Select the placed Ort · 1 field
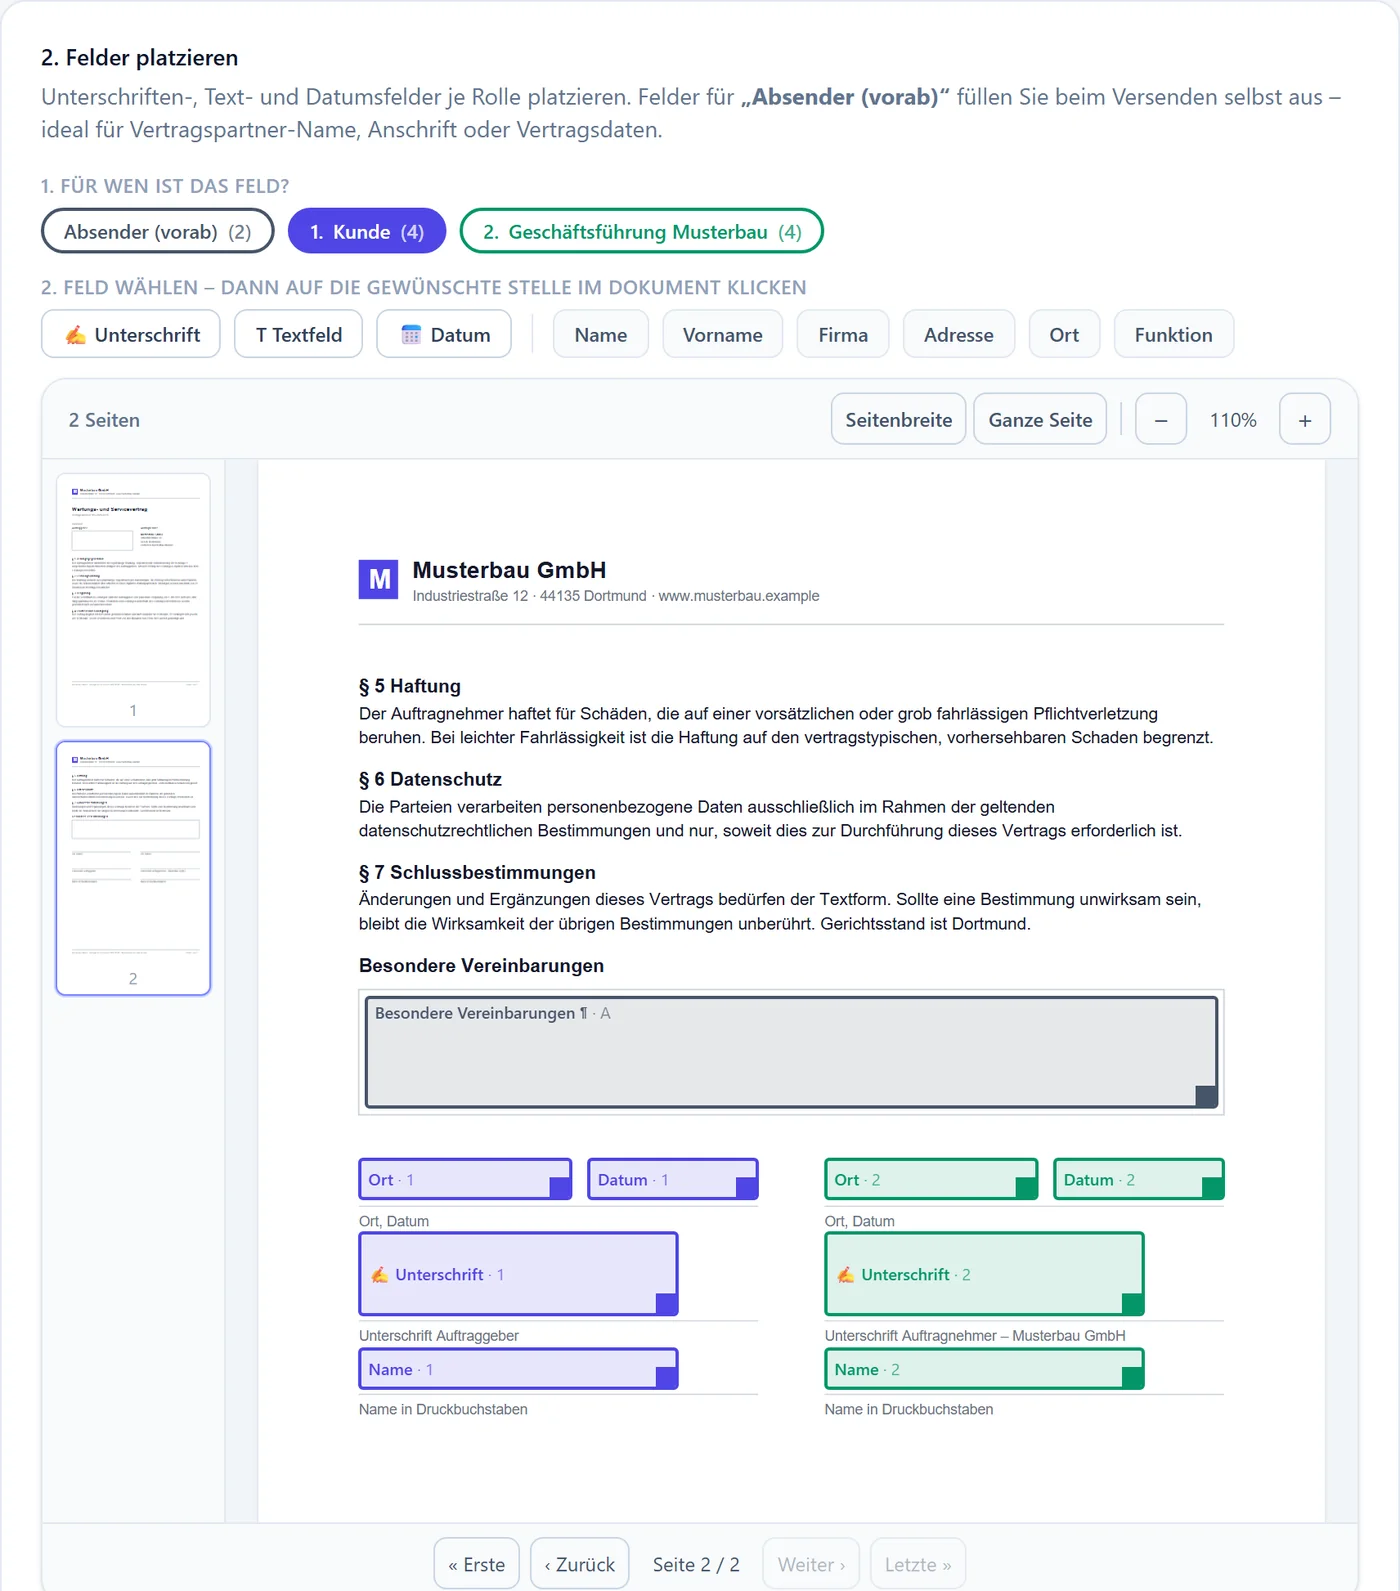The height and width of the screenshot is (1591, 1400). pyautogui.click(x=465, y=1179)
